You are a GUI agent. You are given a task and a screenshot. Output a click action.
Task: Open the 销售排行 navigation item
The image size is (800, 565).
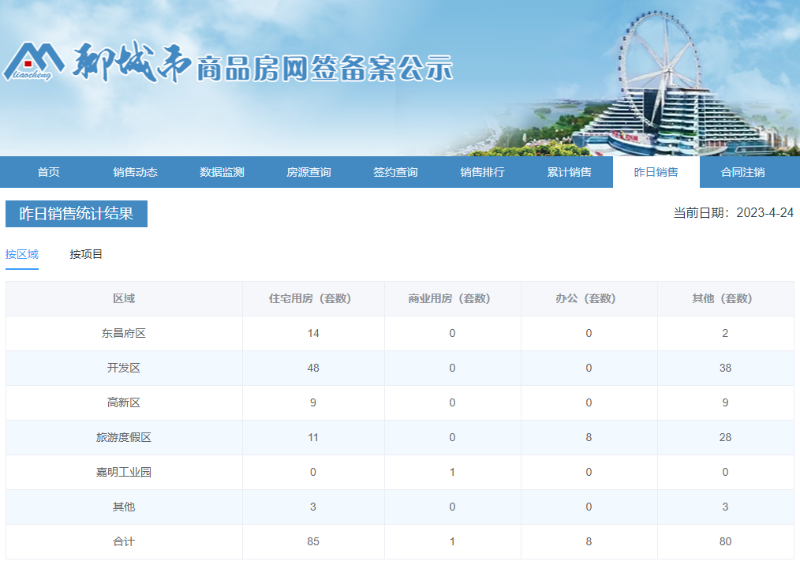coord(482,172)
